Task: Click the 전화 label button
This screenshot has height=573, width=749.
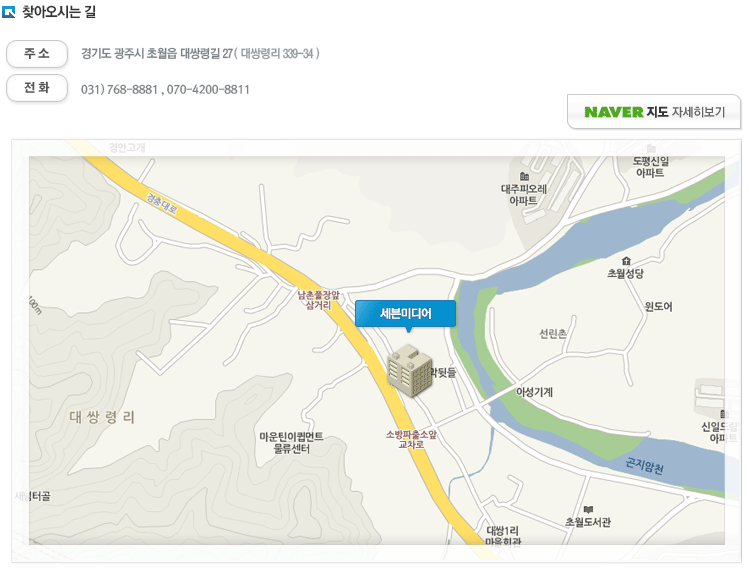Action: 37,88
